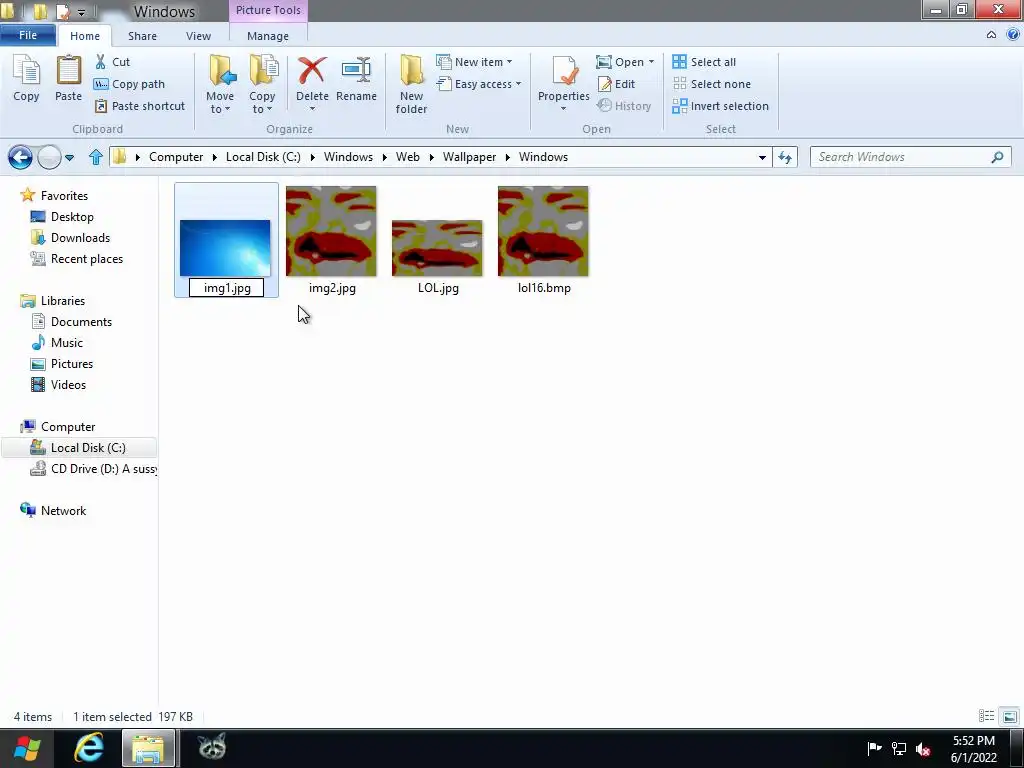Switch to the View tab

tap(199, 36)
